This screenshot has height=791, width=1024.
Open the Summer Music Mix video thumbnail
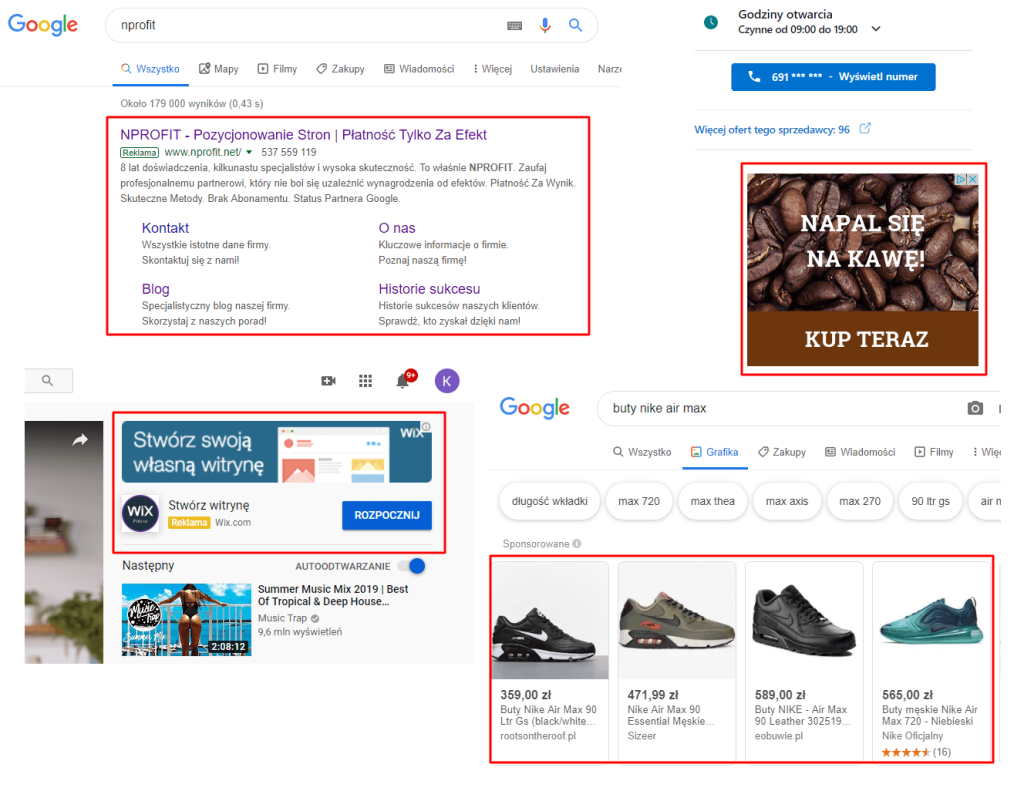tap(187, 620)
